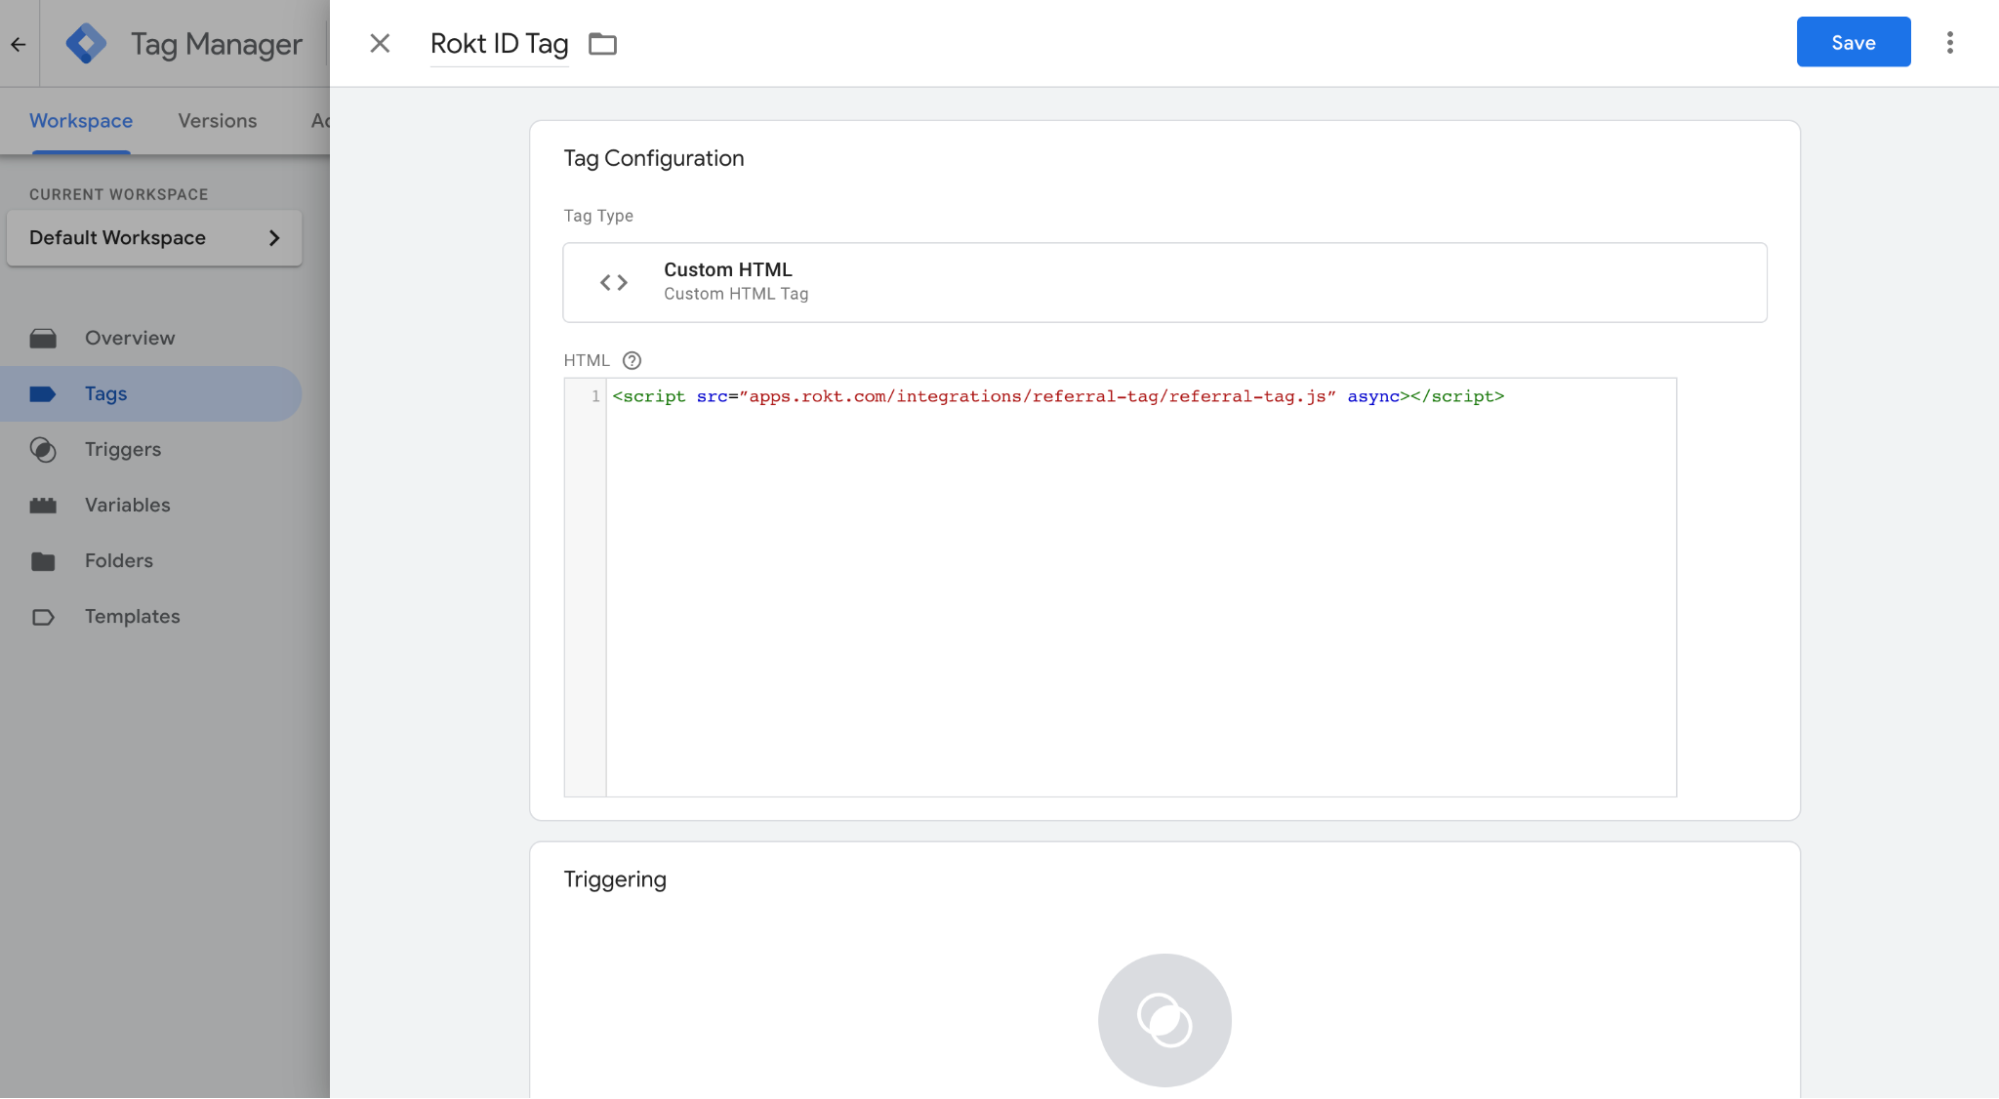Open Templates in the sidebar
Screen dimensions: 1999x1099
tap(132, 616)
